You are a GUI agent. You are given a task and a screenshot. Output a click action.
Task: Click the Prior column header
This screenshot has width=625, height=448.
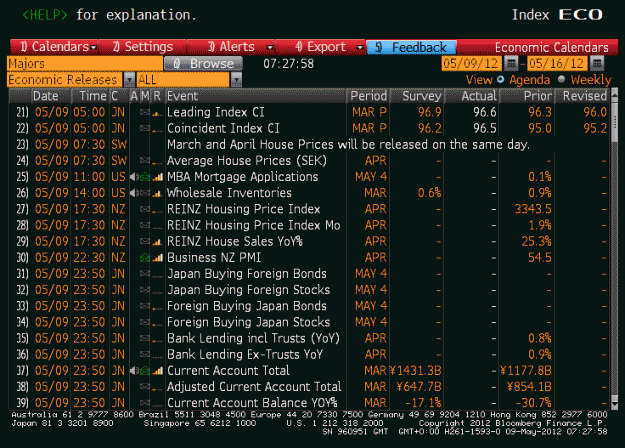tap(527, 96)
